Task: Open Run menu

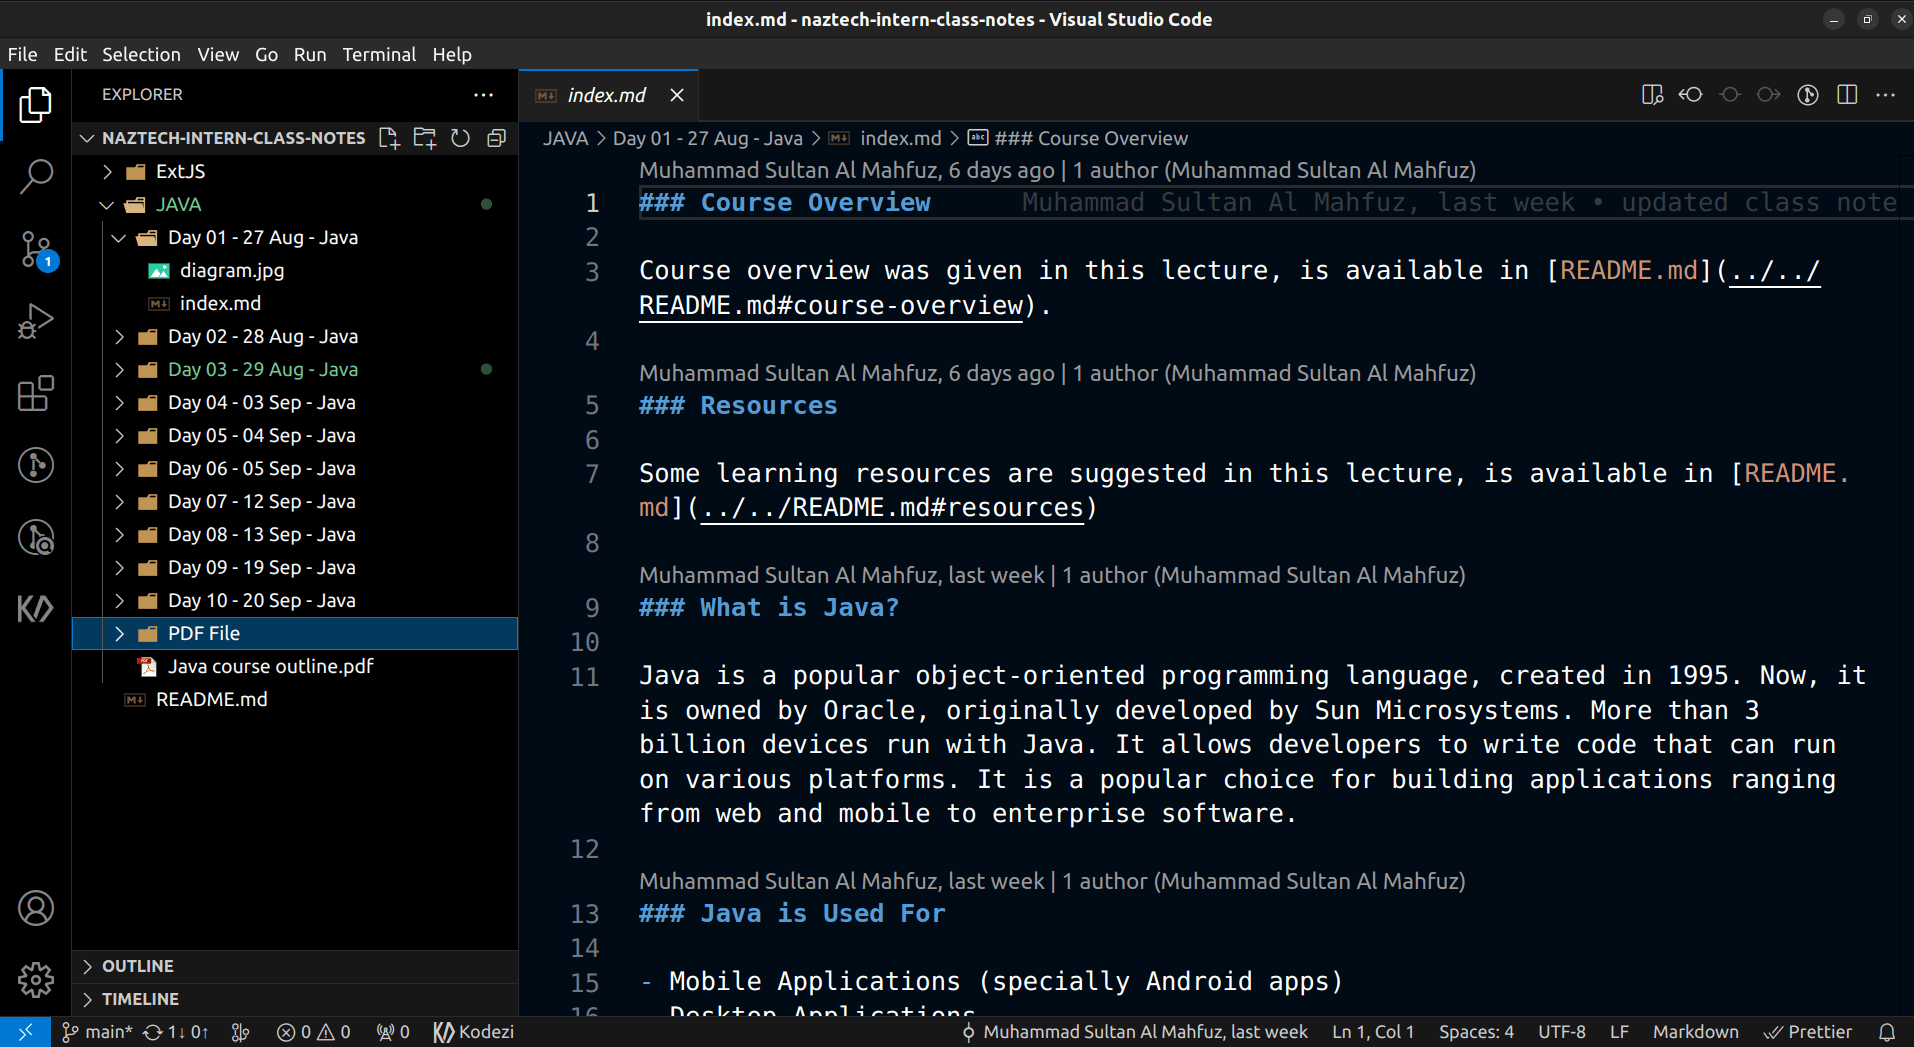Action: tap(310, 55)
